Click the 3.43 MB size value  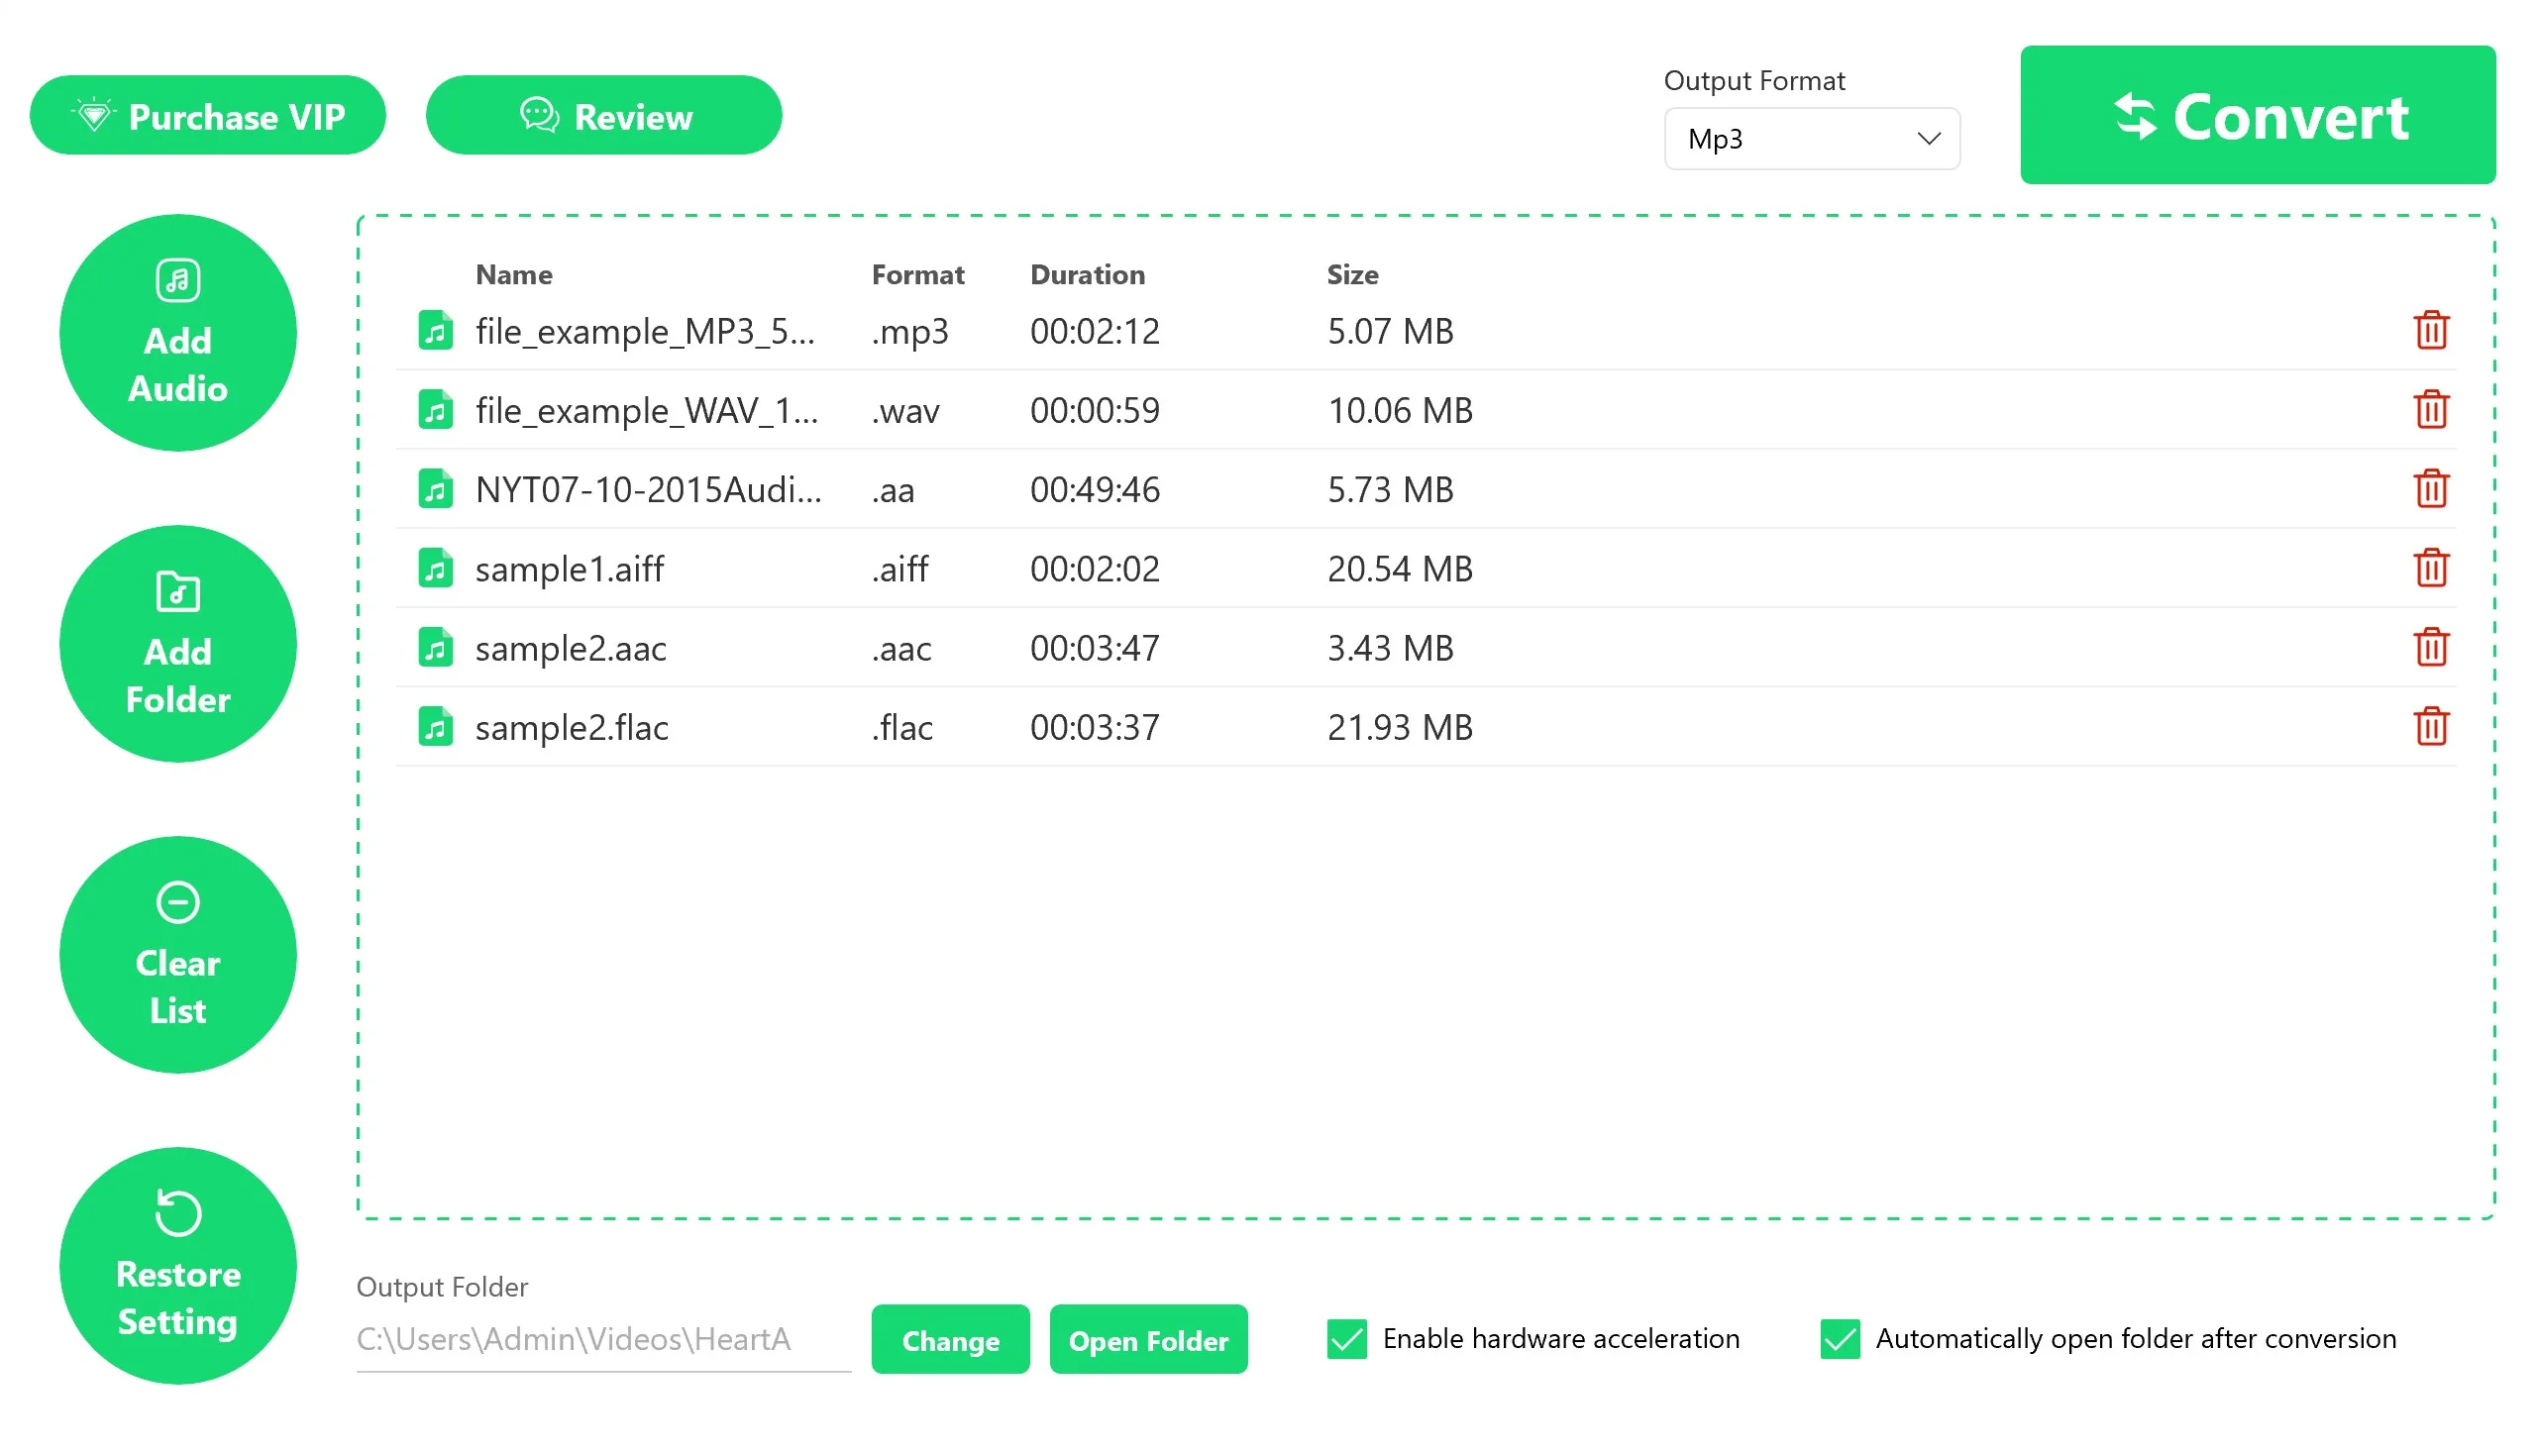(x=1390, y=648)
